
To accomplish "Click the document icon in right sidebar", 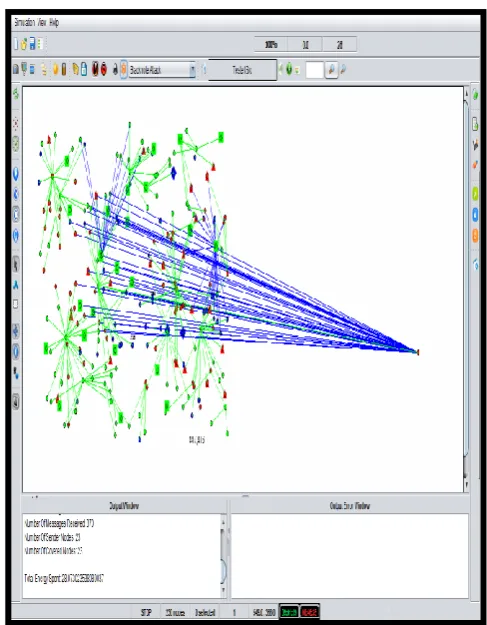I will pyautogui.click(x=475, y=124).
